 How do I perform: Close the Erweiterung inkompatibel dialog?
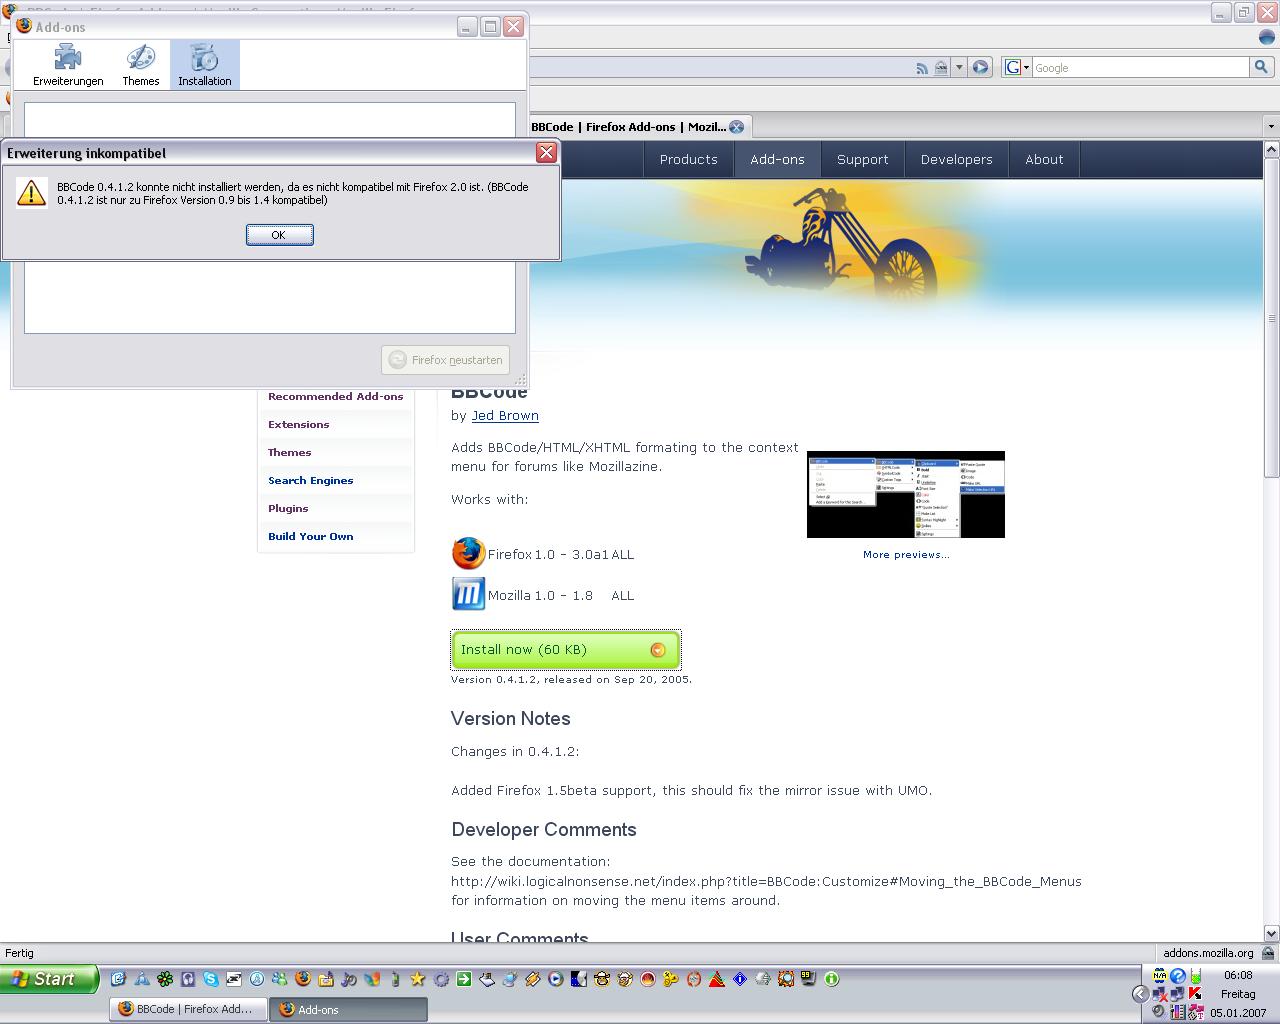click(x=546, y=152)
